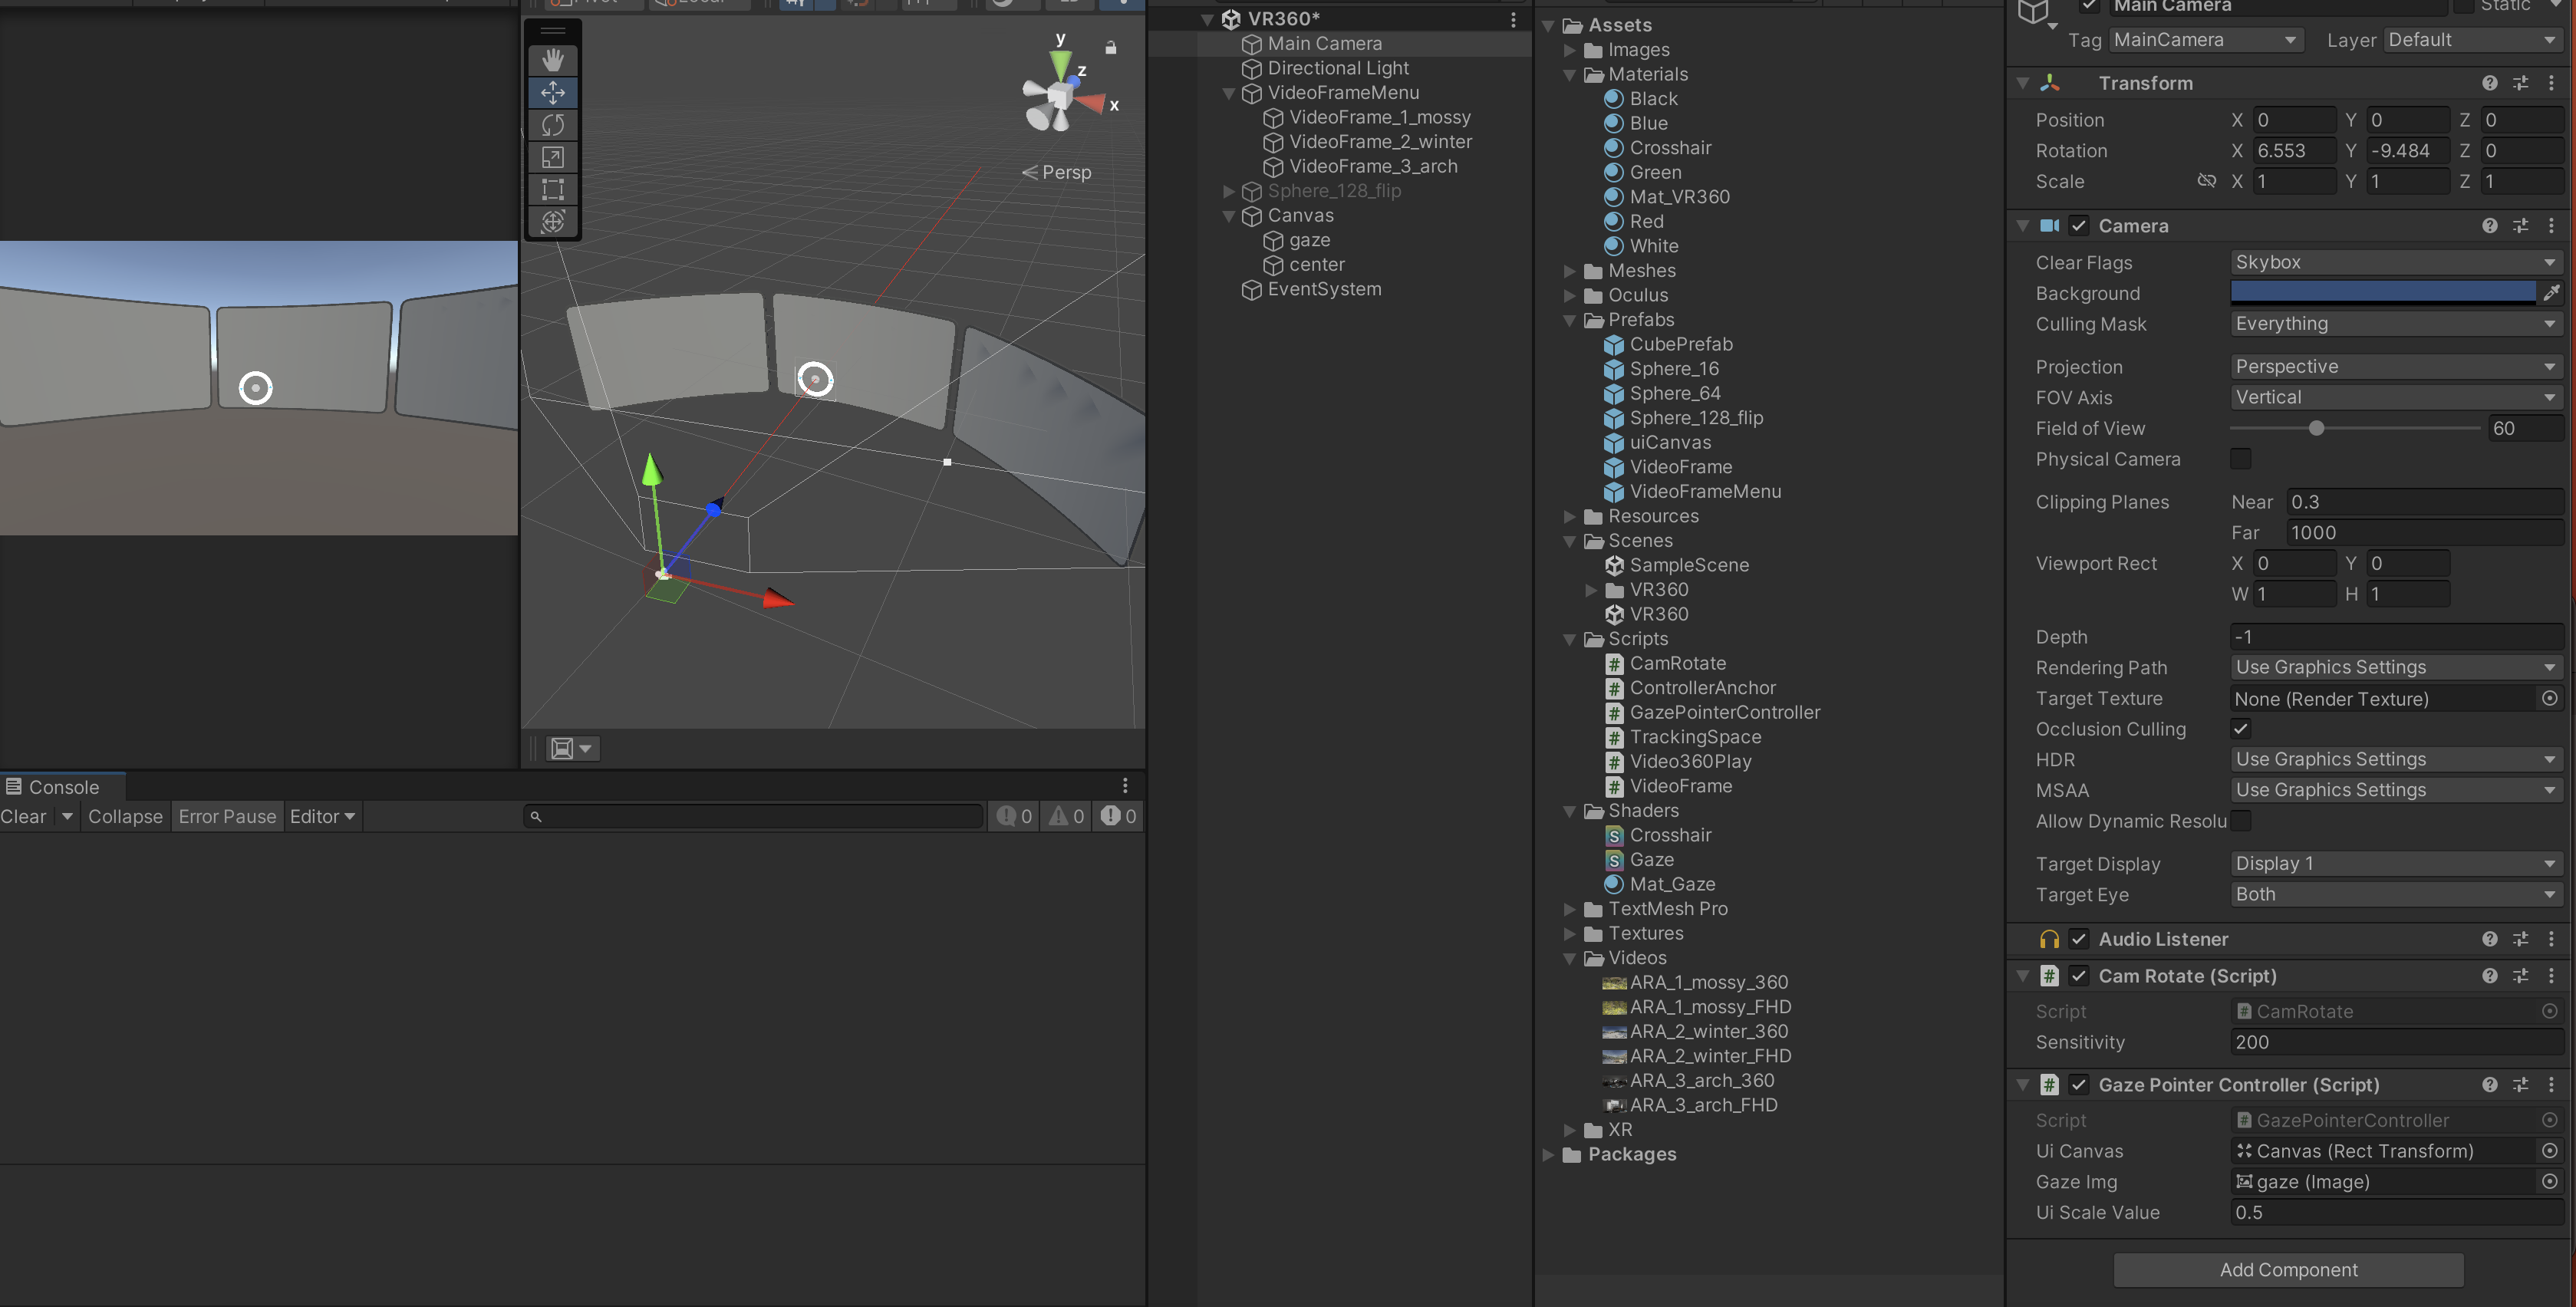Collapse the Materials folder

tap(1569, 74)
